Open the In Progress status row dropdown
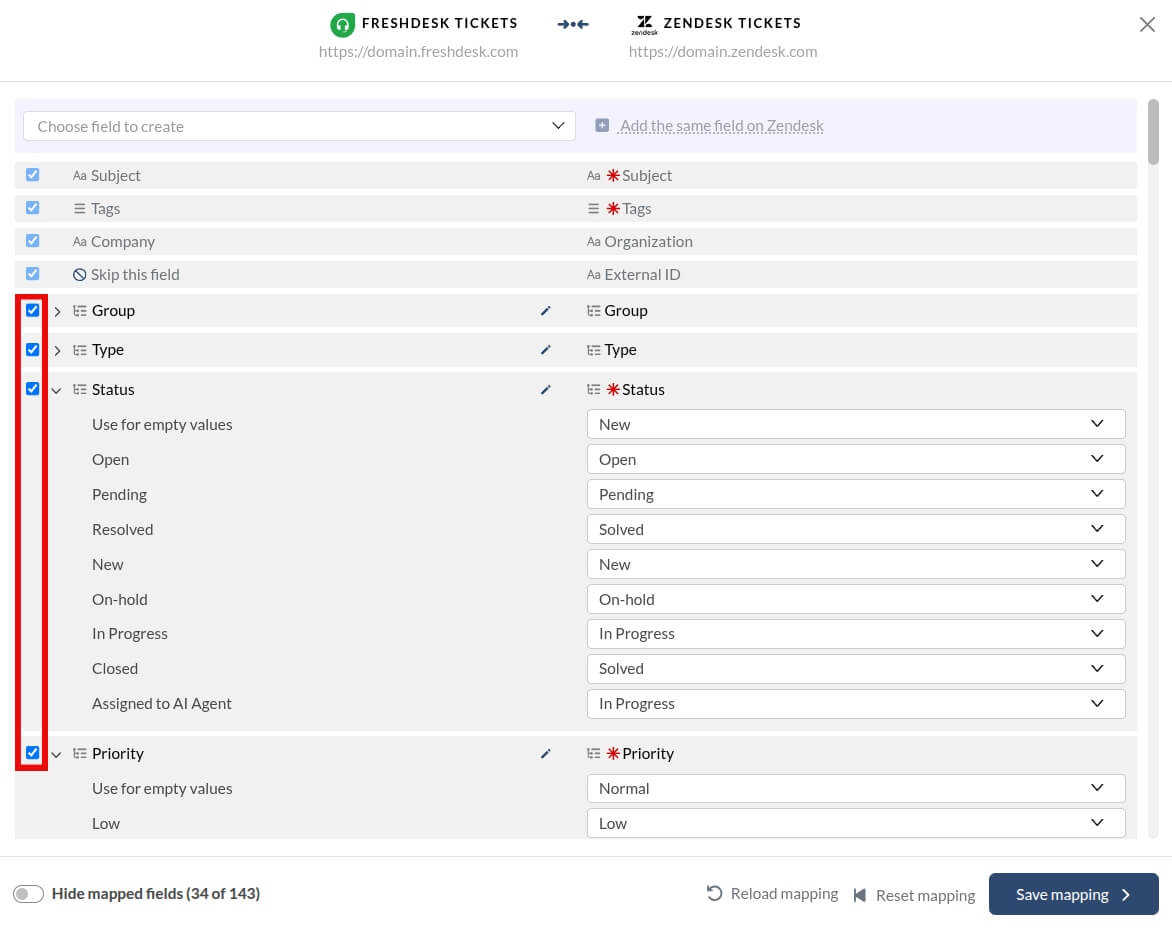This screenshot has height=928, width=1172. 856,634
